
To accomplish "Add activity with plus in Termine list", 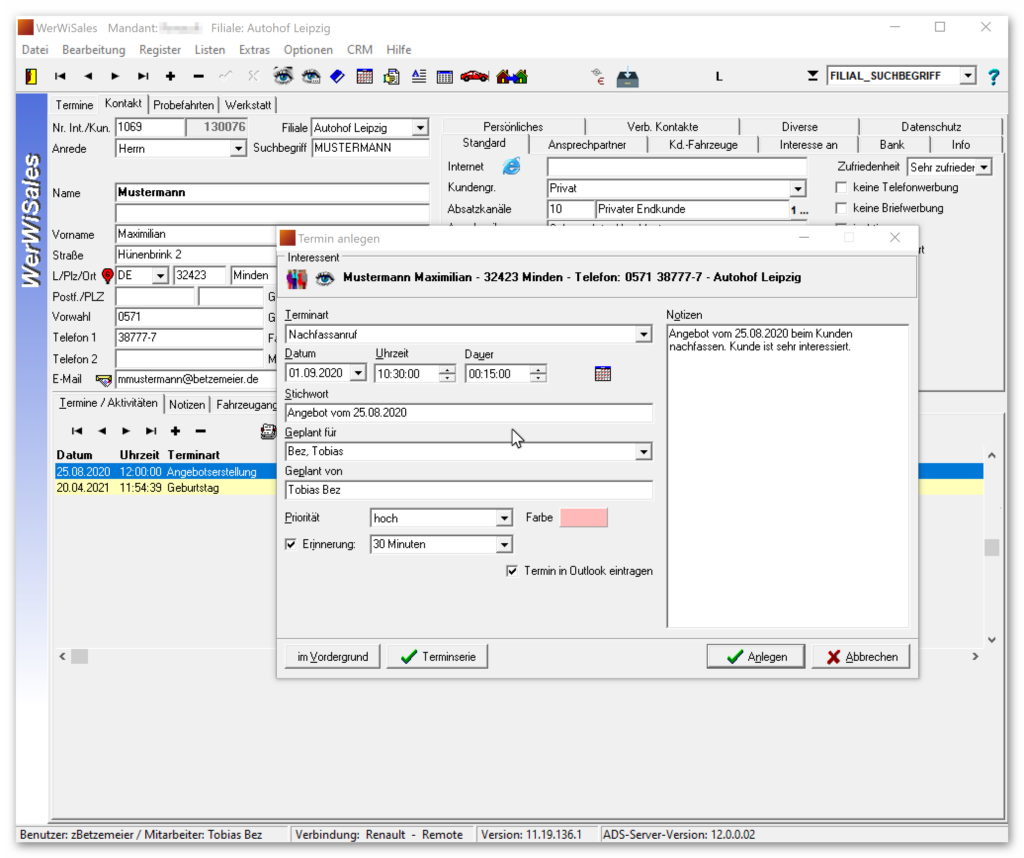I will (175, 431).
